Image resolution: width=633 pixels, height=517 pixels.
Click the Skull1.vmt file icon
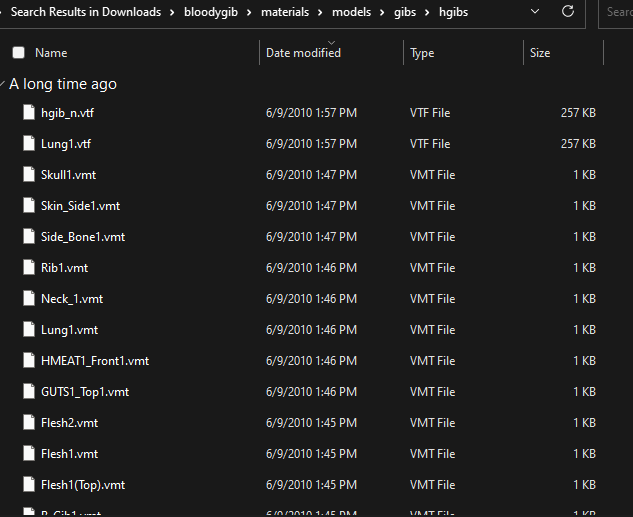point(29,175)
